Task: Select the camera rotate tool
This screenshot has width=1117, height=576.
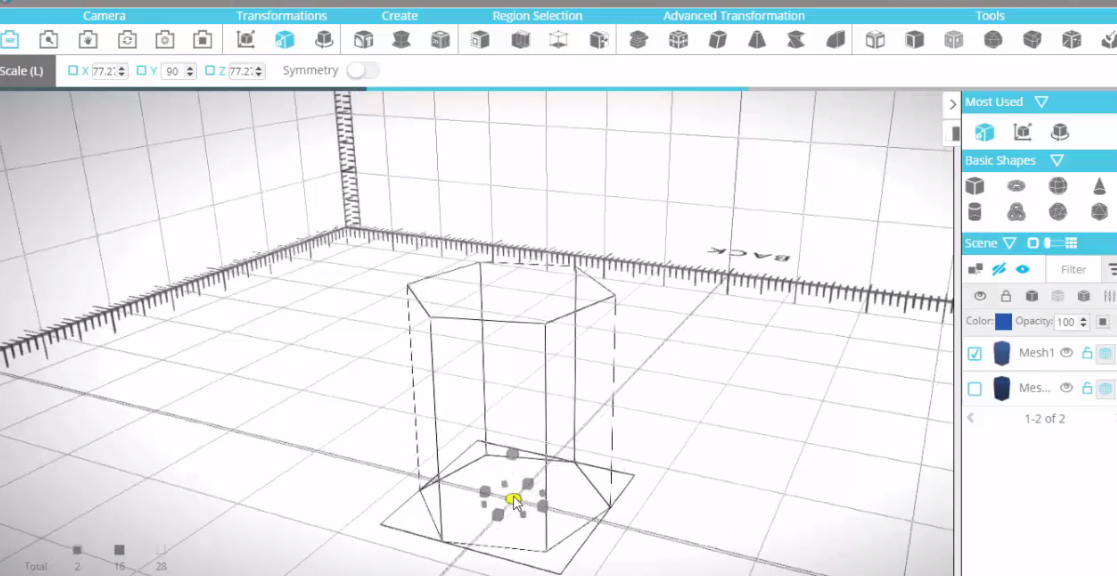Action: [127, 40]
